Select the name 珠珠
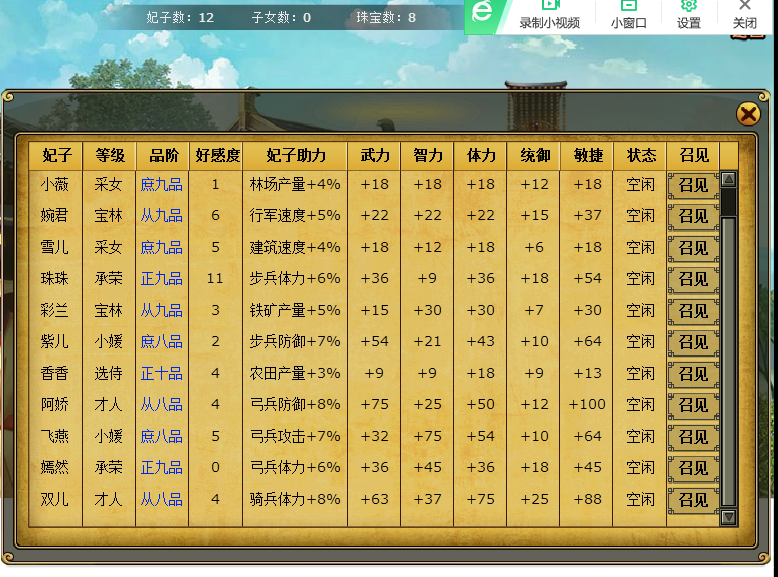The height and width of the screenshot is (577, 778). [55, 279]
